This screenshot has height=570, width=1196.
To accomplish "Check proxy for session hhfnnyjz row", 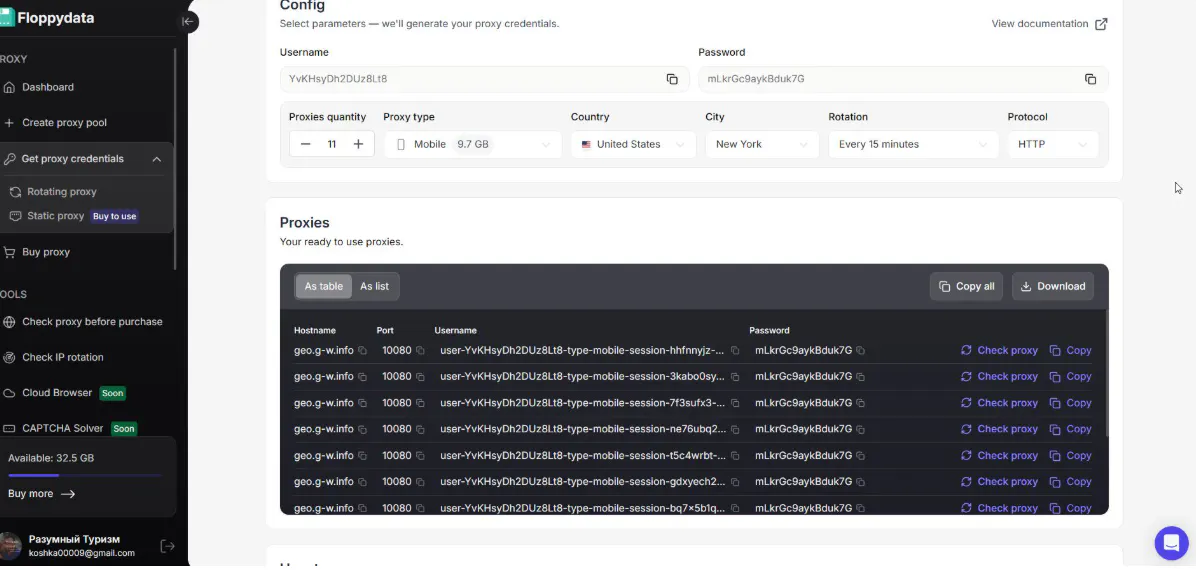I will [x=999, y=350].
